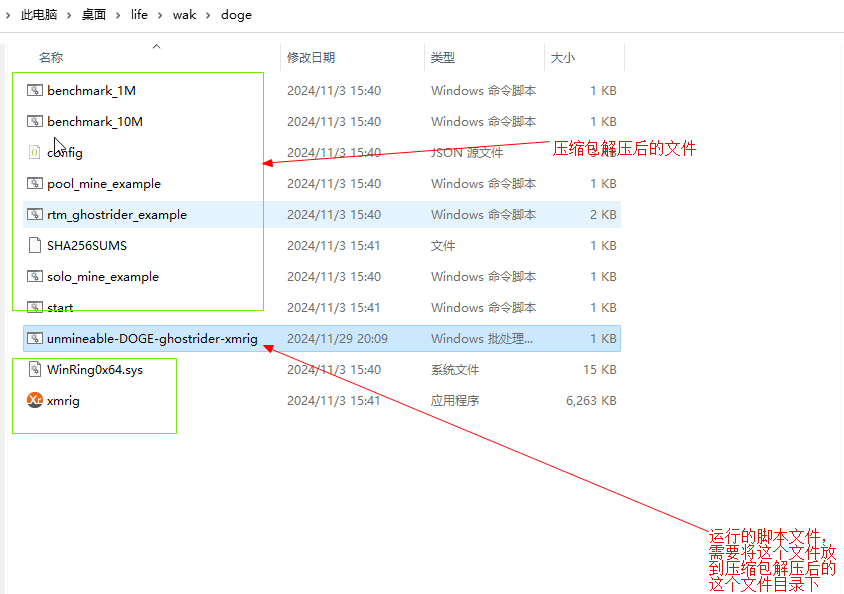Expand the chevron after wak folder
Screen dimensions: 844x594
tap(208, 14)
